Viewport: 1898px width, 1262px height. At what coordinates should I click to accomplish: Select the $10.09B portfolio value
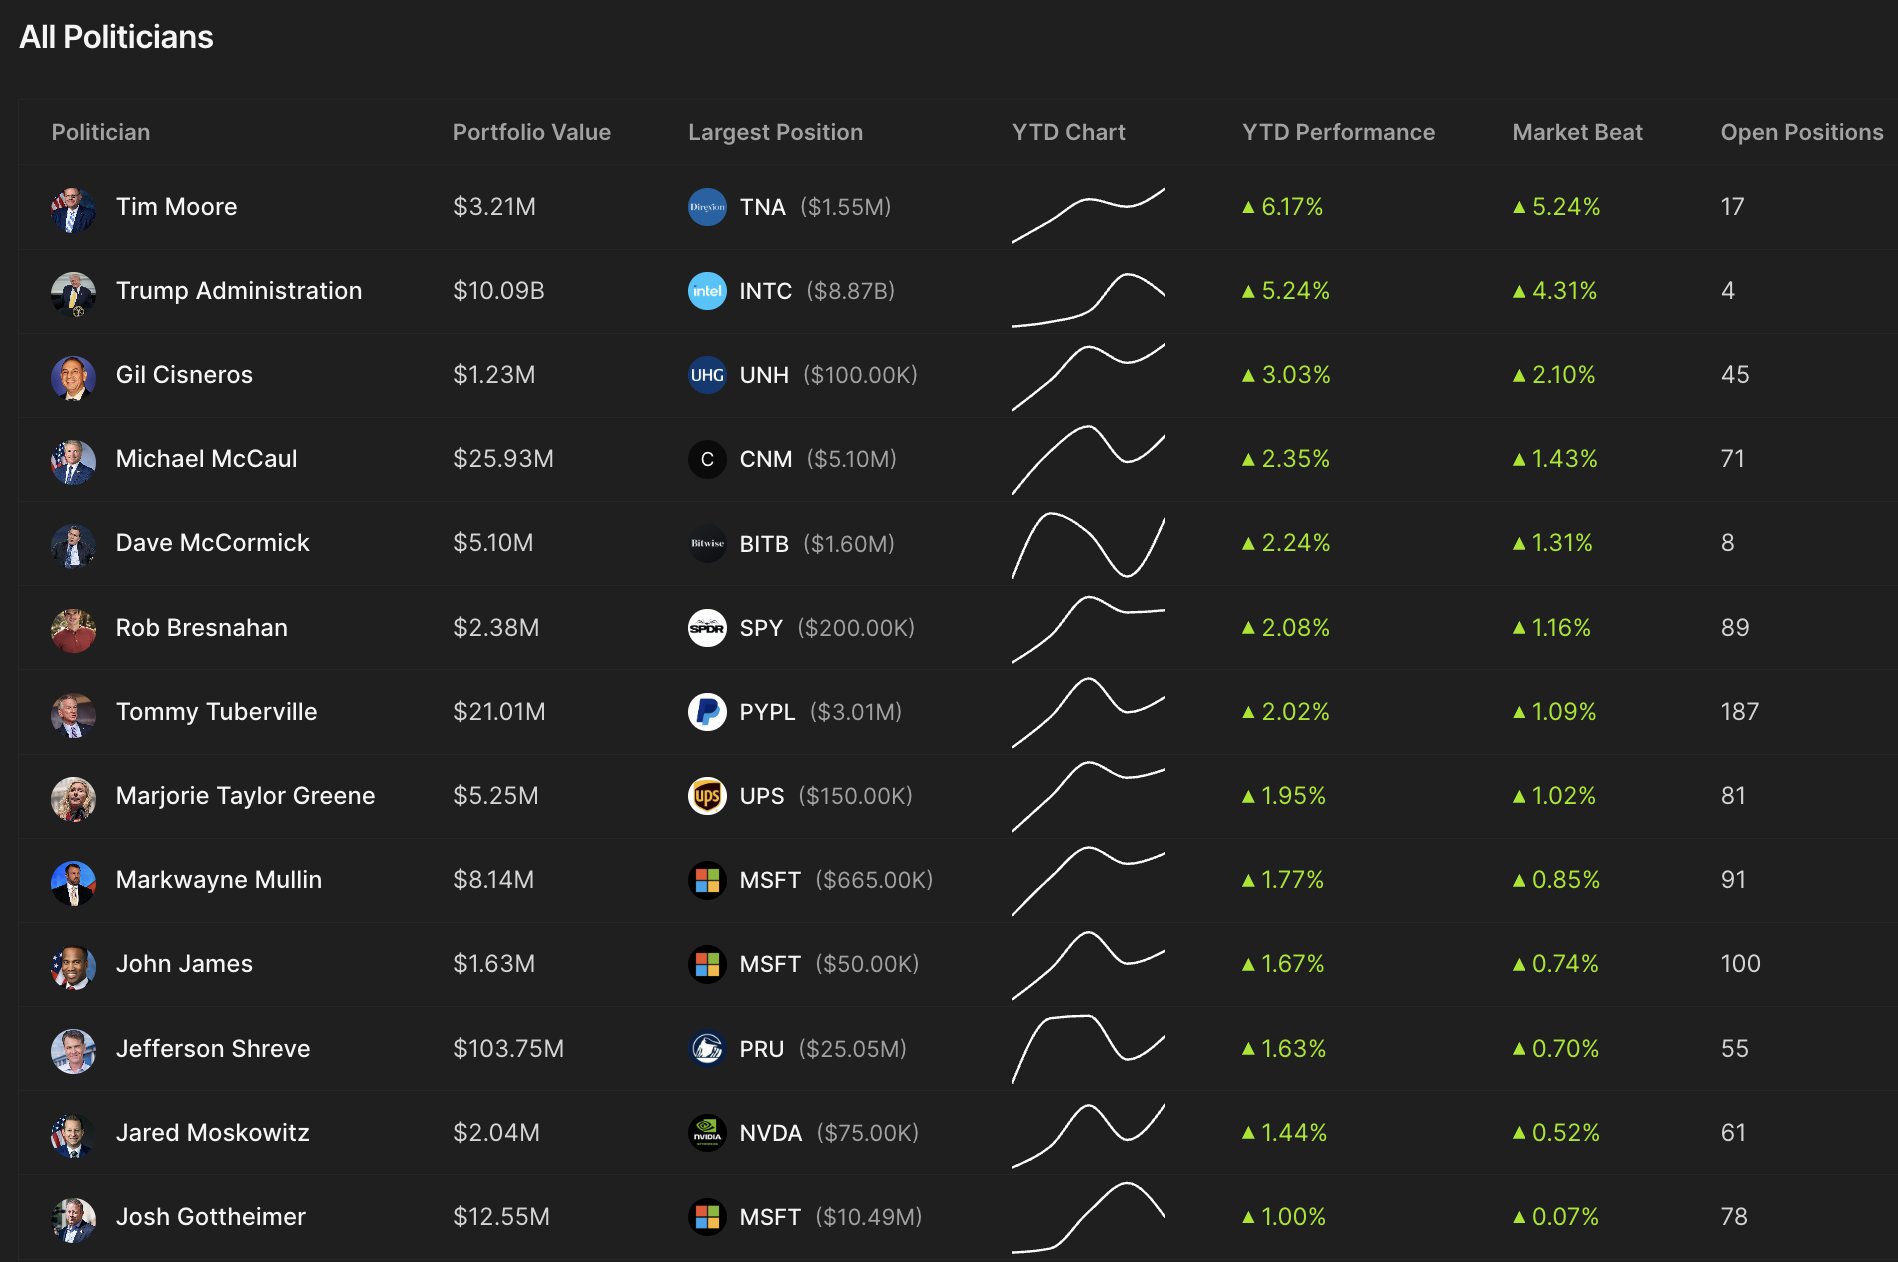click(499, 291)
